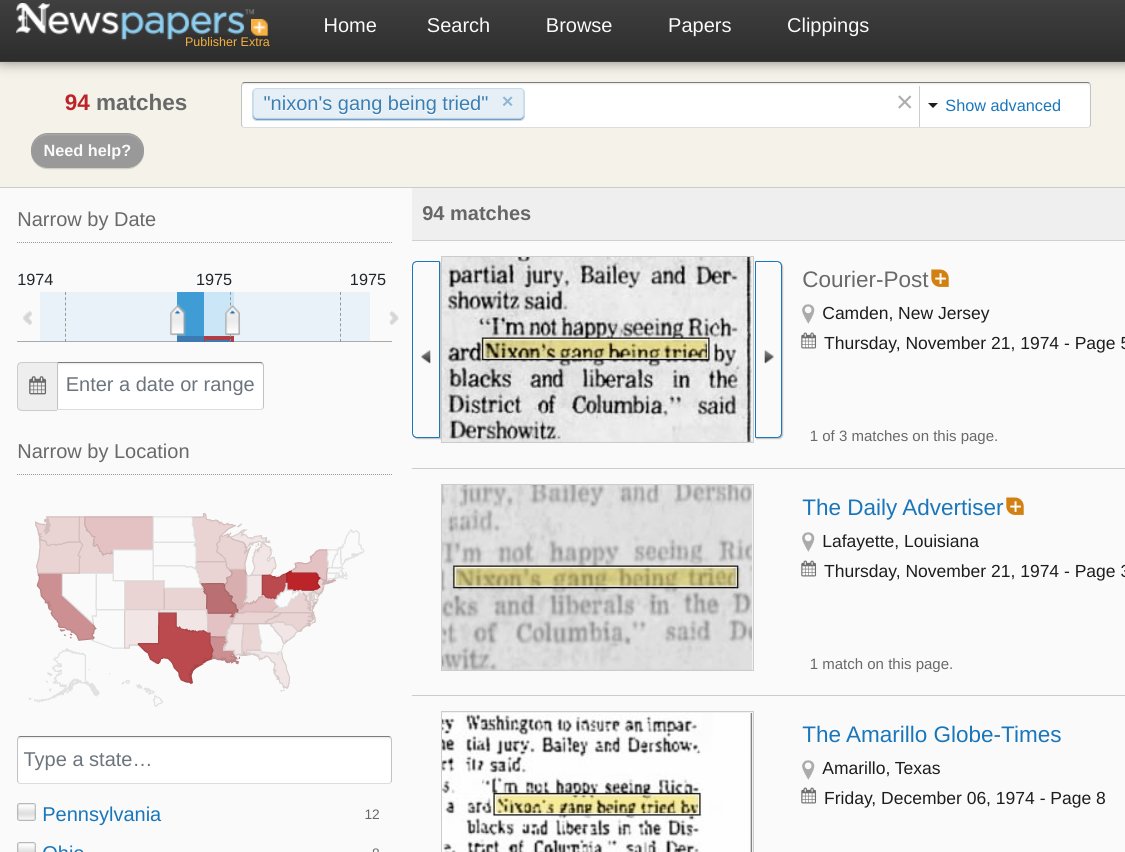Select Pennsylvania on the location map
This screenshot has height=852, width=1125.
click(x=303, y=579)
